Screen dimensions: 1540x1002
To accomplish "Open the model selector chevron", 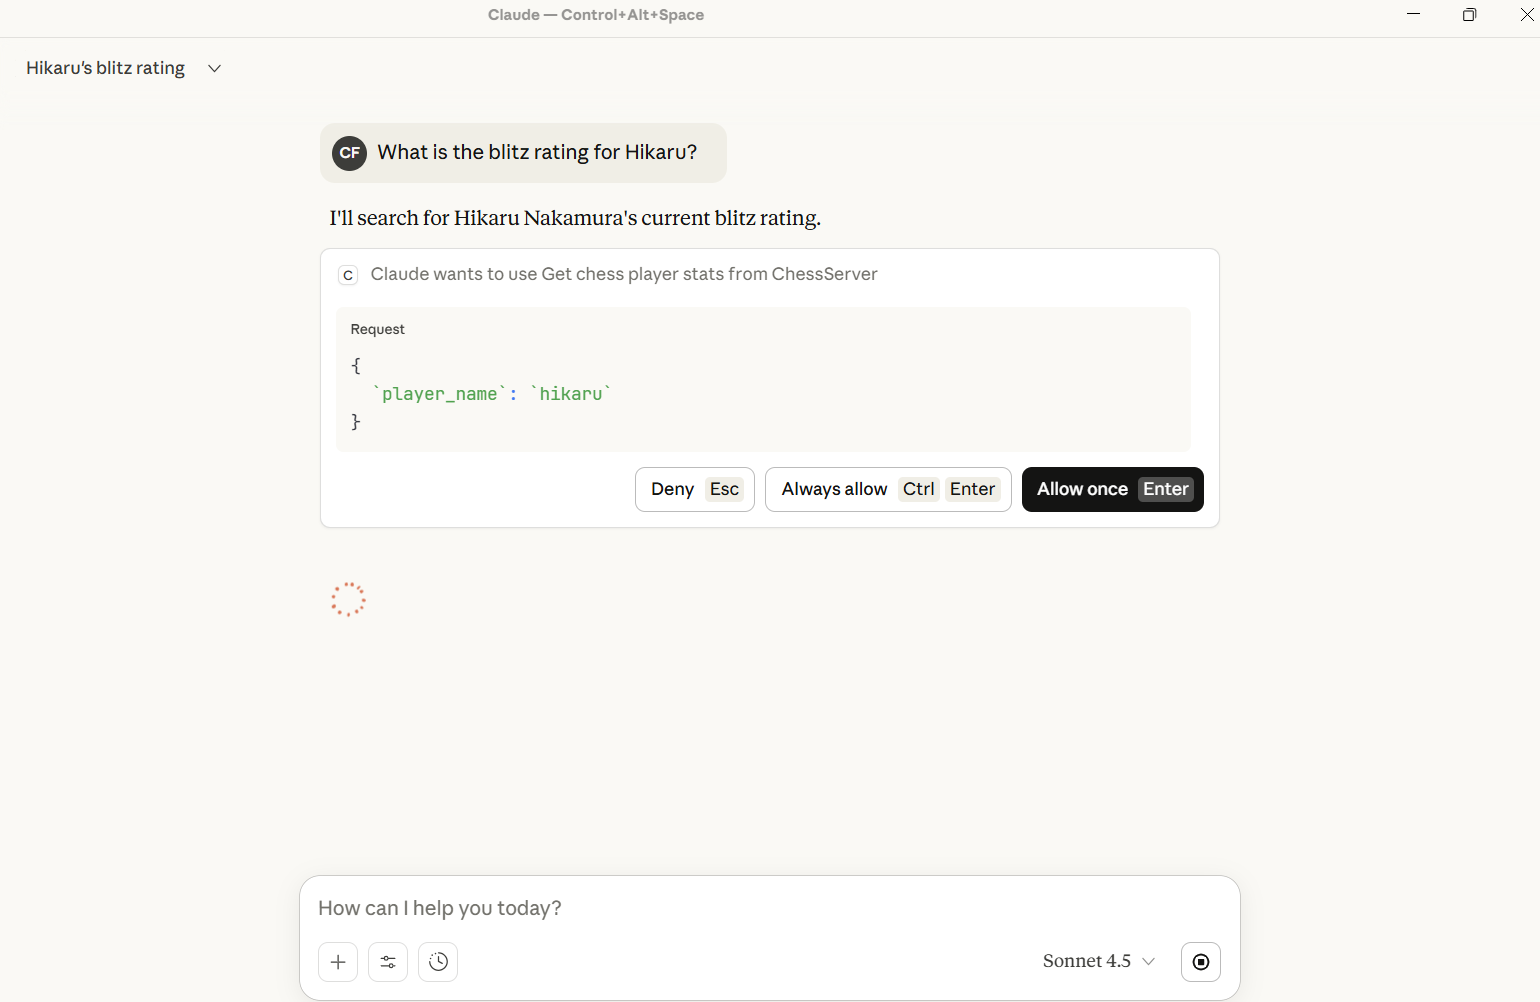I will click(1149, 961).
